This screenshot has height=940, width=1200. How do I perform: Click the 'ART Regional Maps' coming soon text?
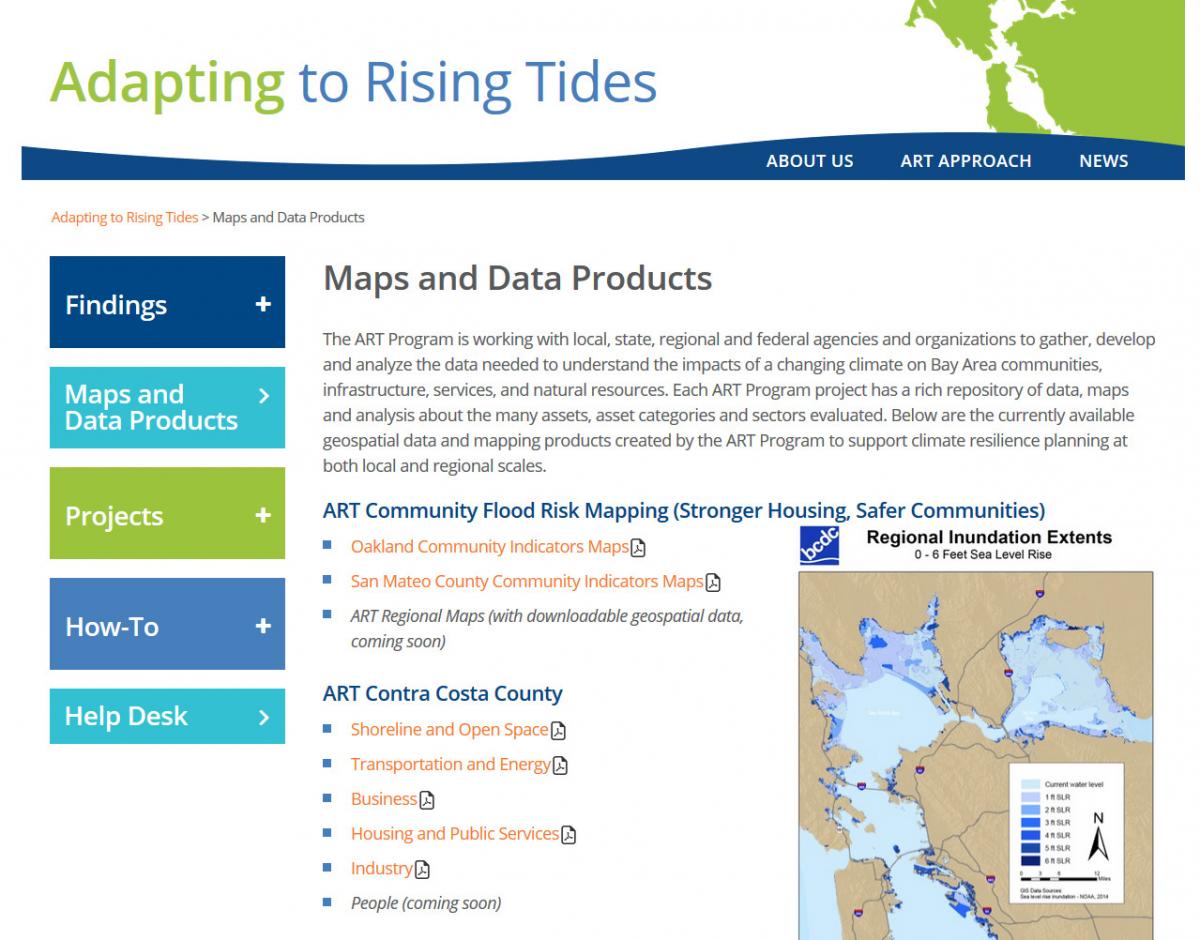point(547,628)
